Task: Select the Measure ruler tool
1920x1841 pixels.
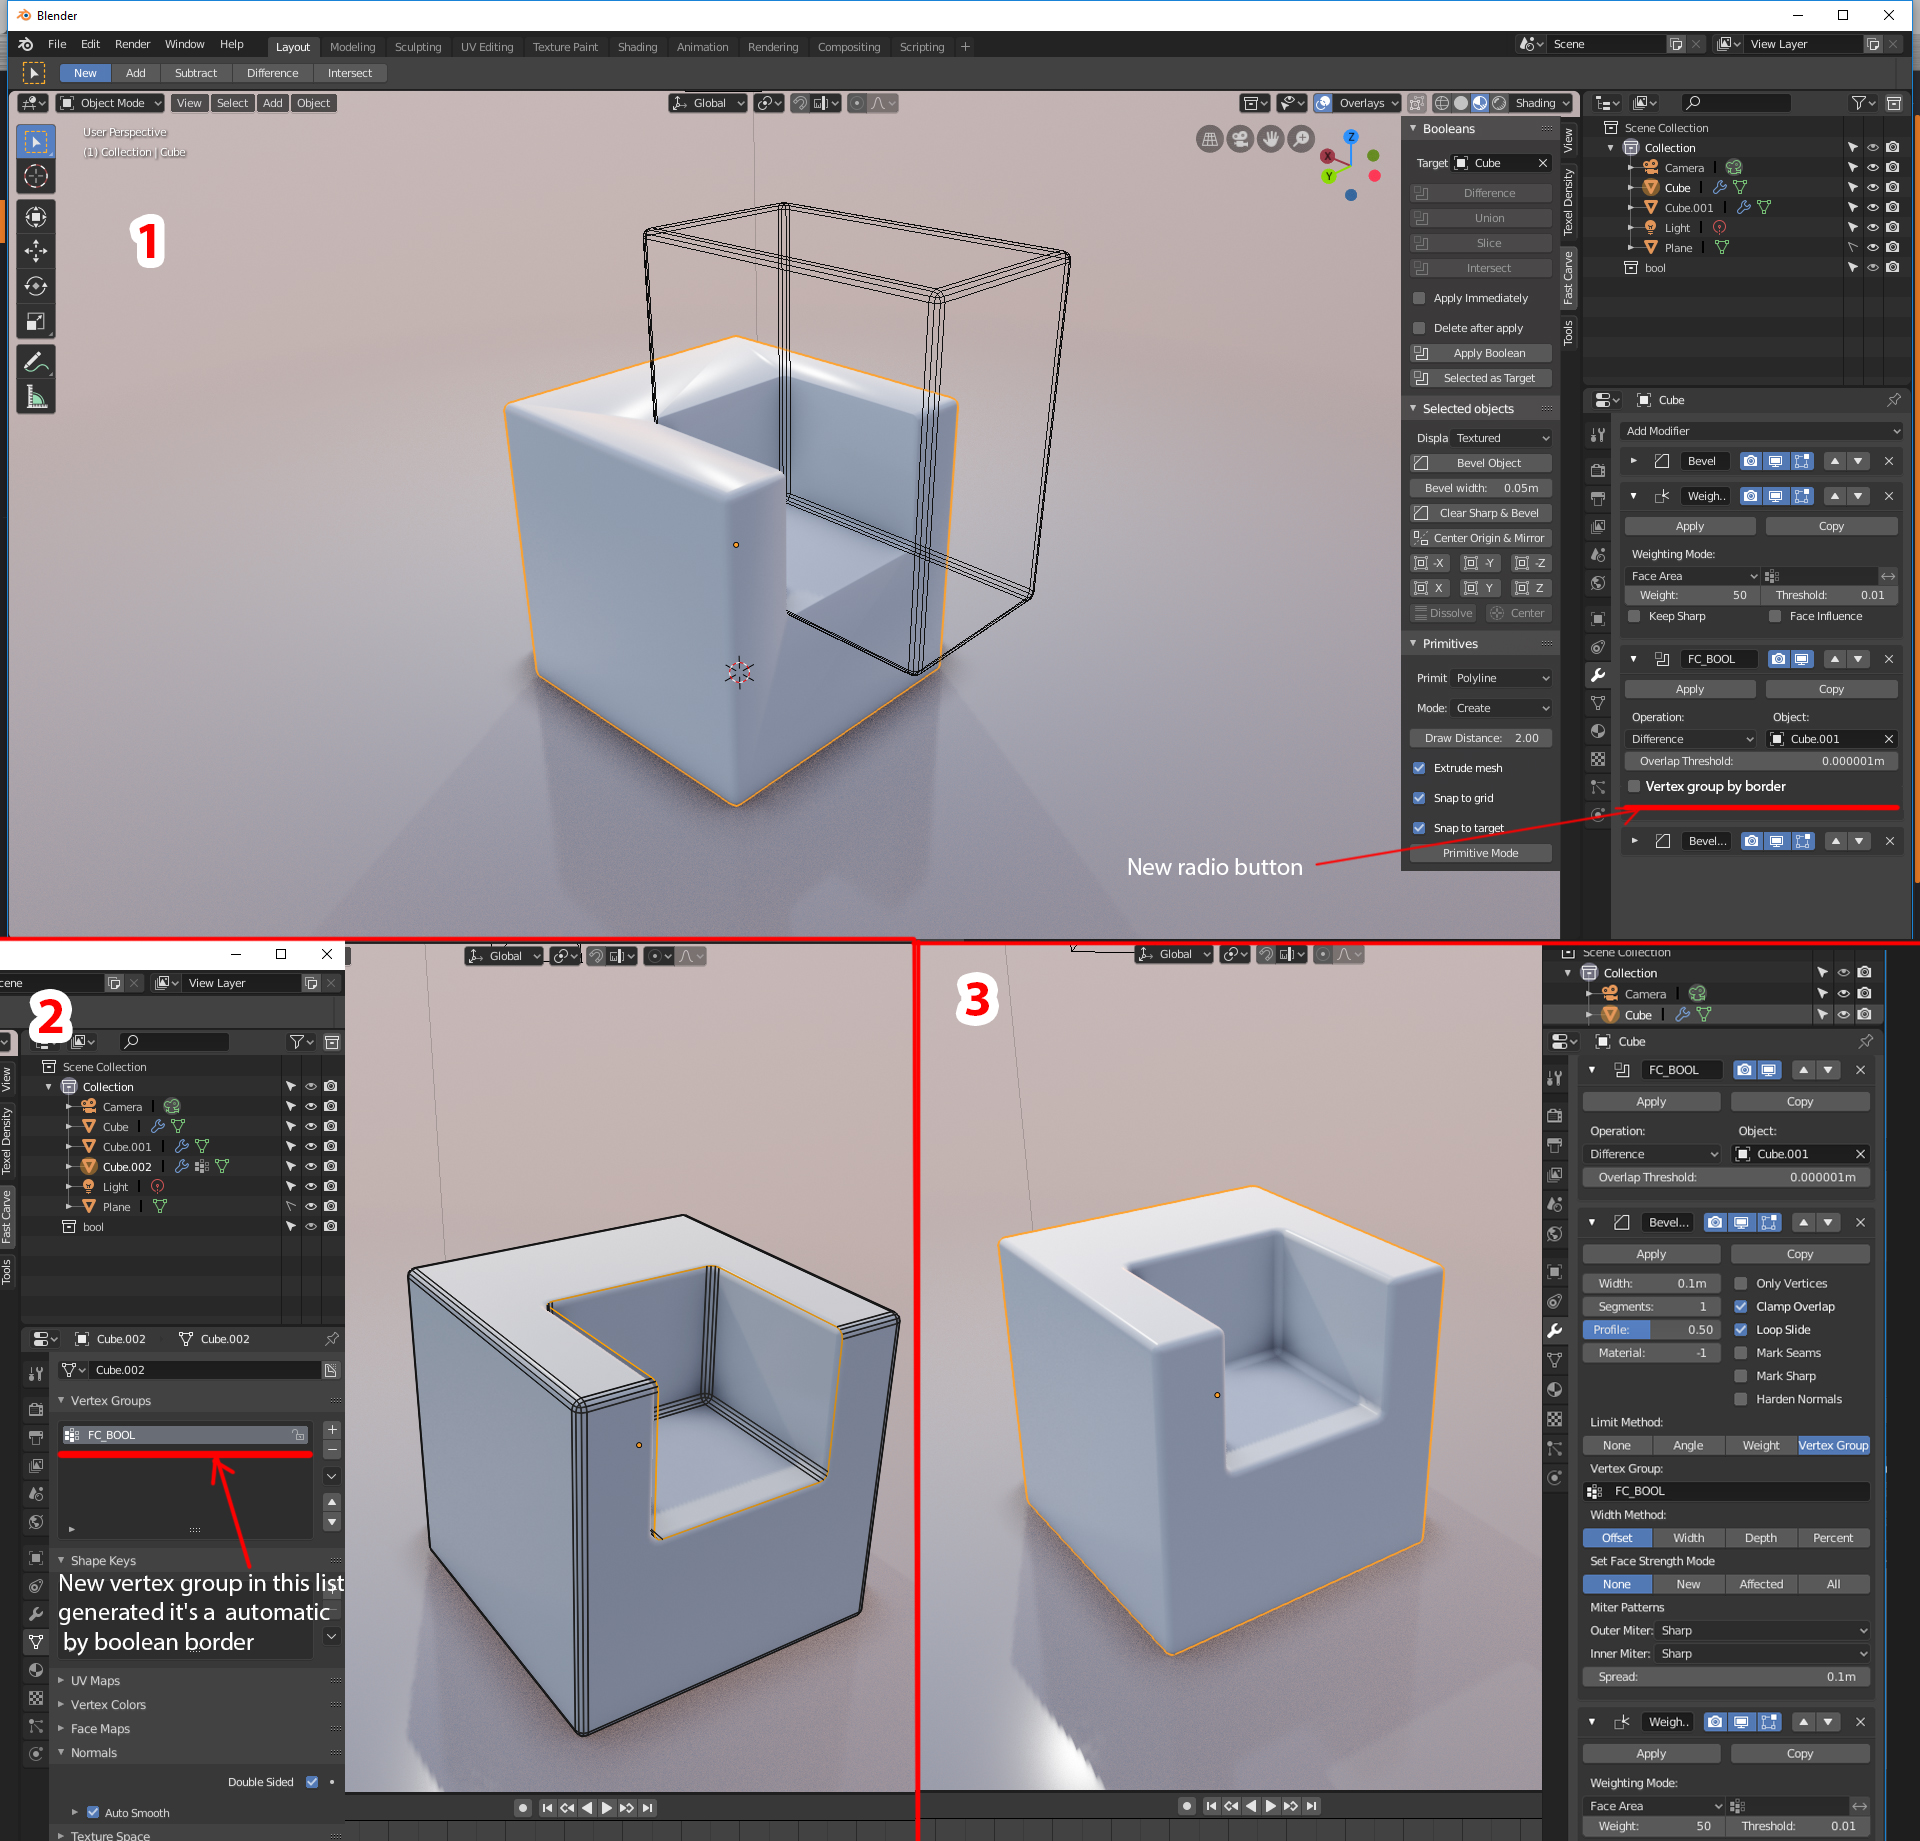Action: pos(36,397)
